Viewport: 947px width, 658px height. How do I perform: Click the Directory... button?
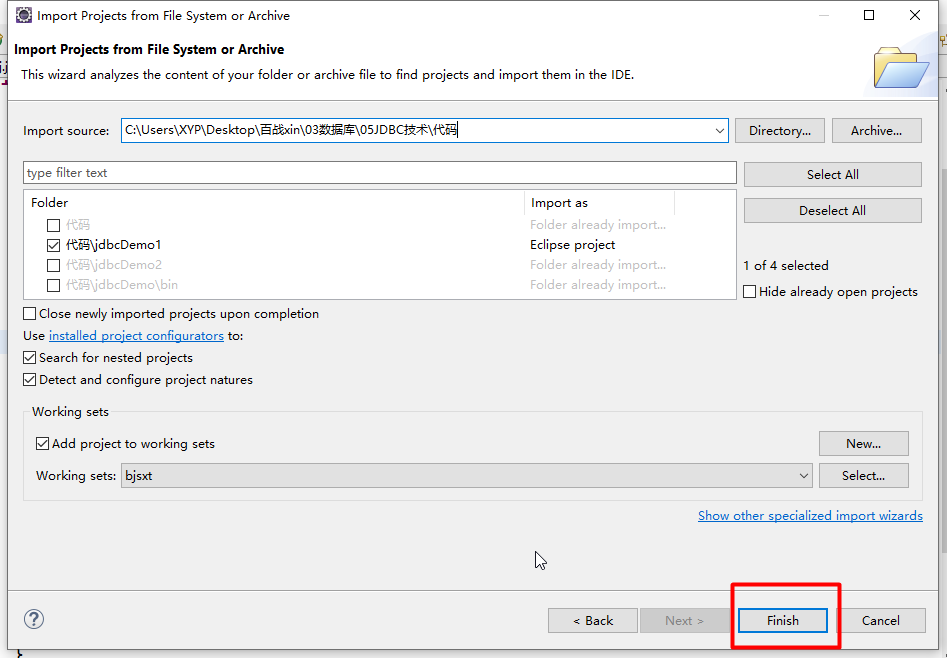[780, 131]
